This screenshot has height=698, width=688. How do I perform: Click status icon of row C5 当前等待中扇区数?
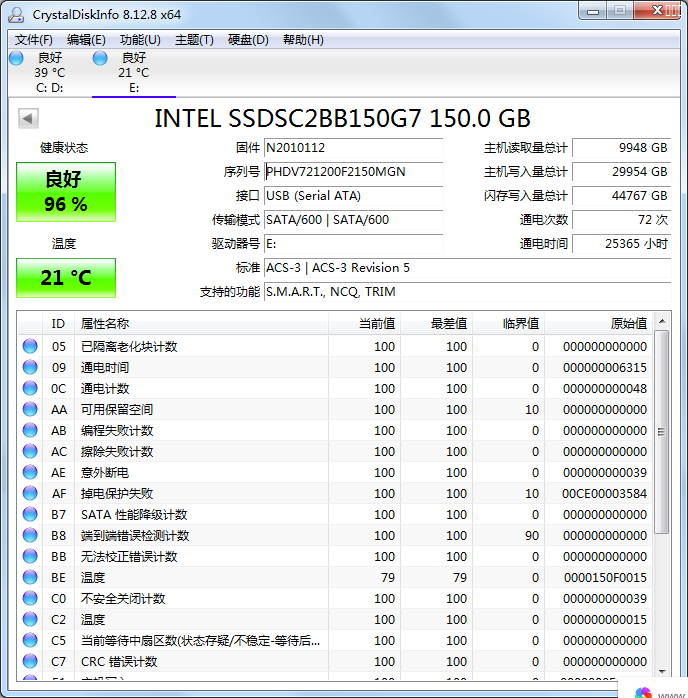click(30, 640)
